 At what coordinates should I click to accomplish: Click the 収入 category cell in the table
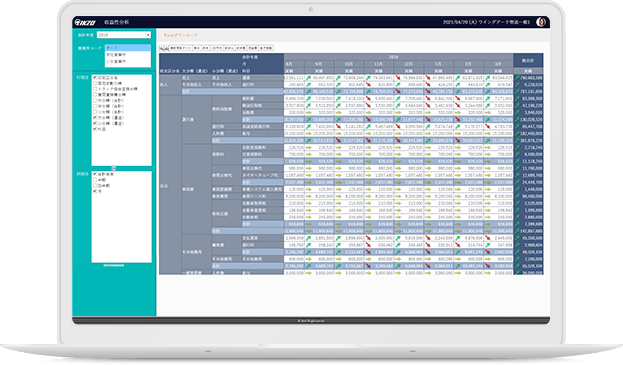(x=170, y=85)
